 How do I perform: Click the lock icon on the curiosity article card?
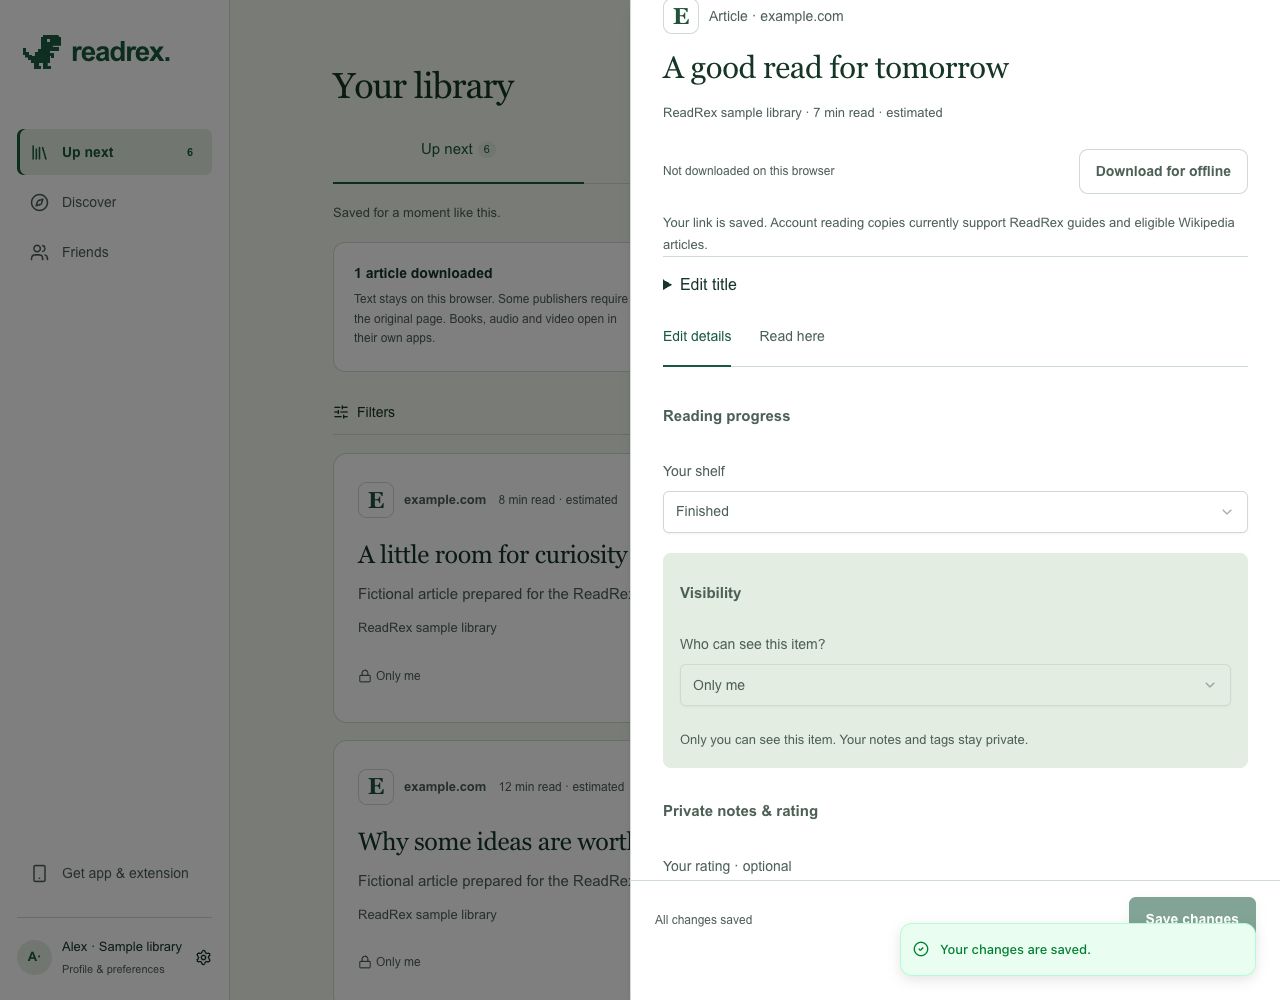[x=365, y=676]
